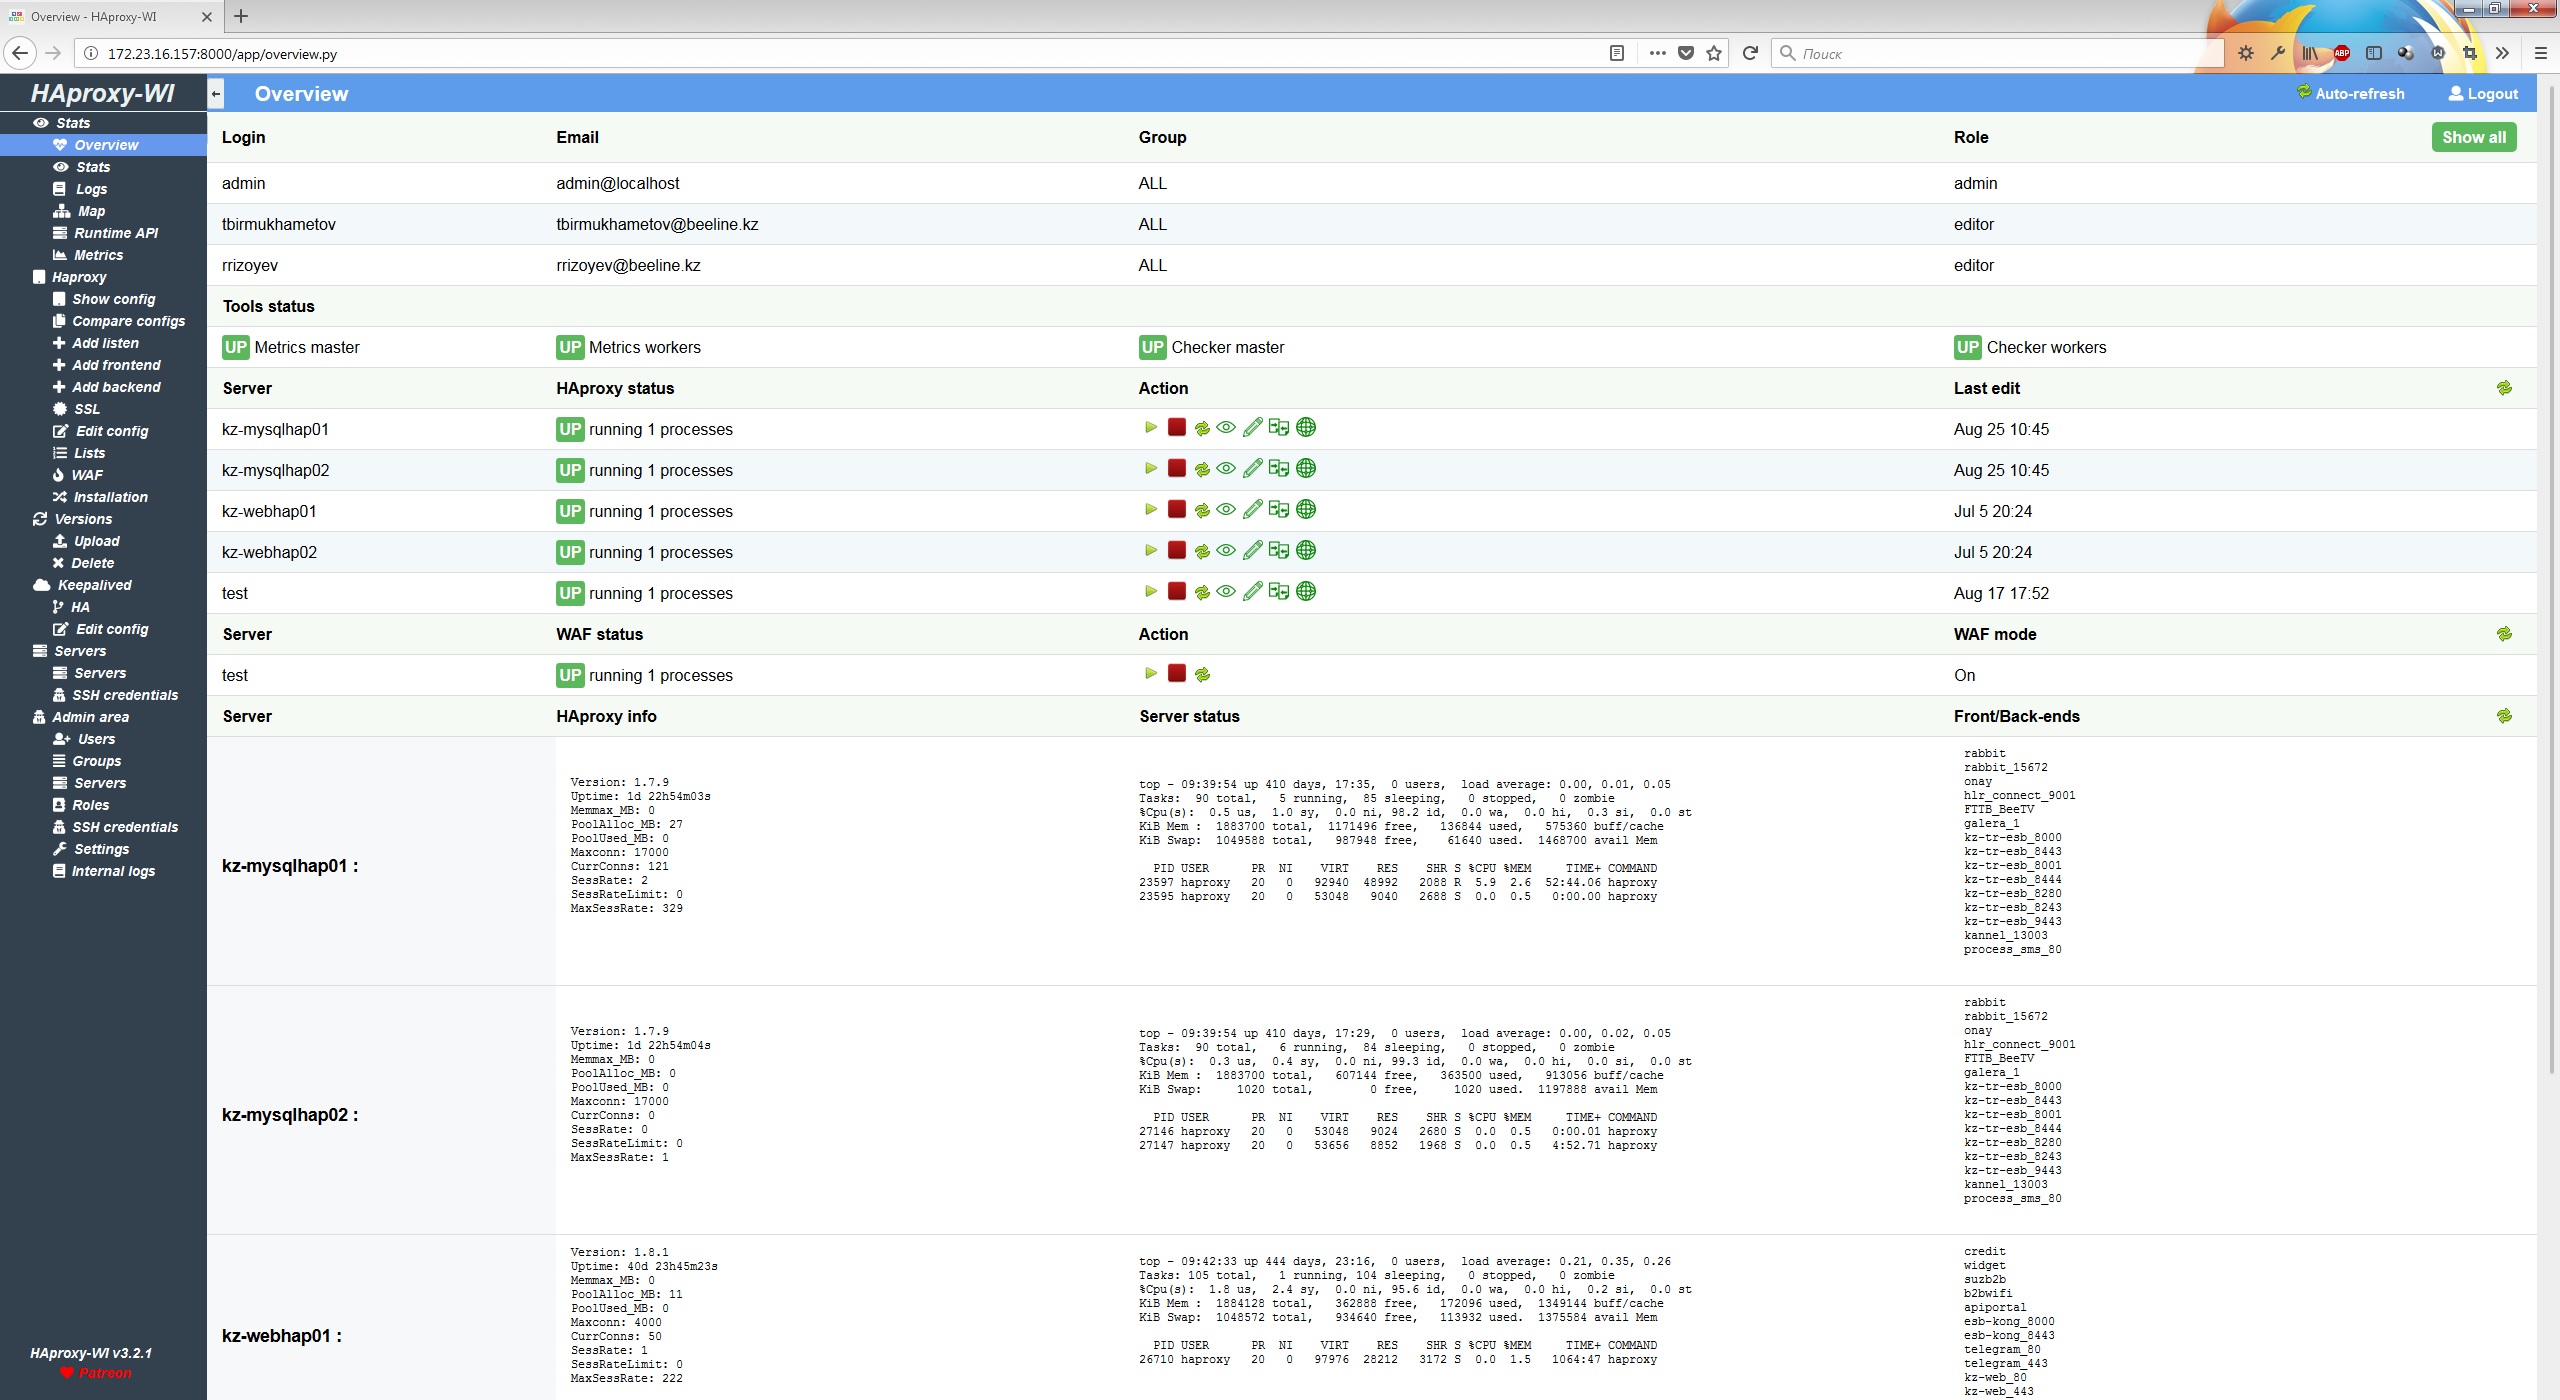
Task: Compare configs for the test server
Action: [x=1278, y=592]
